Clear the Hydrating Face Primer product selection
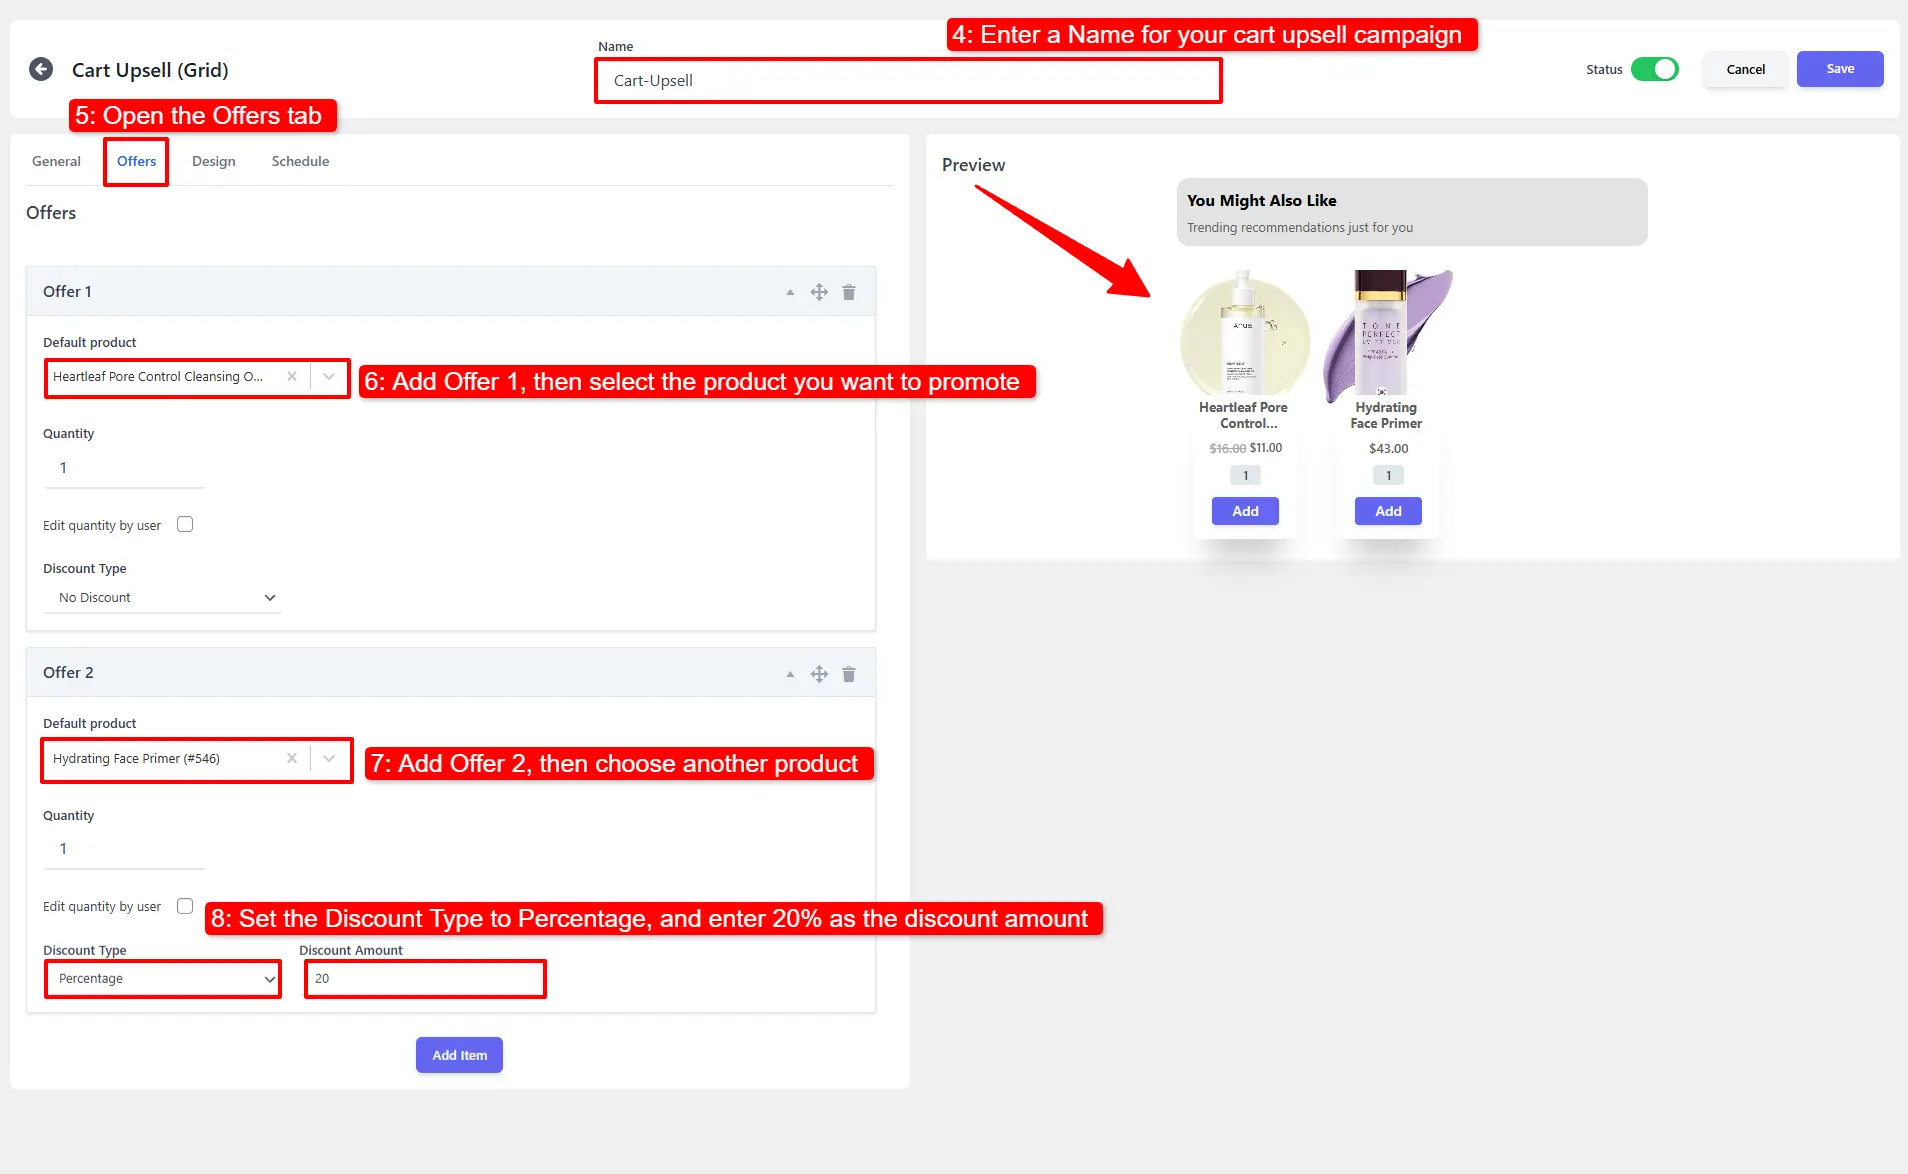The height and width of the screenshot is (1174, 1908). click(x=292, y=759)
